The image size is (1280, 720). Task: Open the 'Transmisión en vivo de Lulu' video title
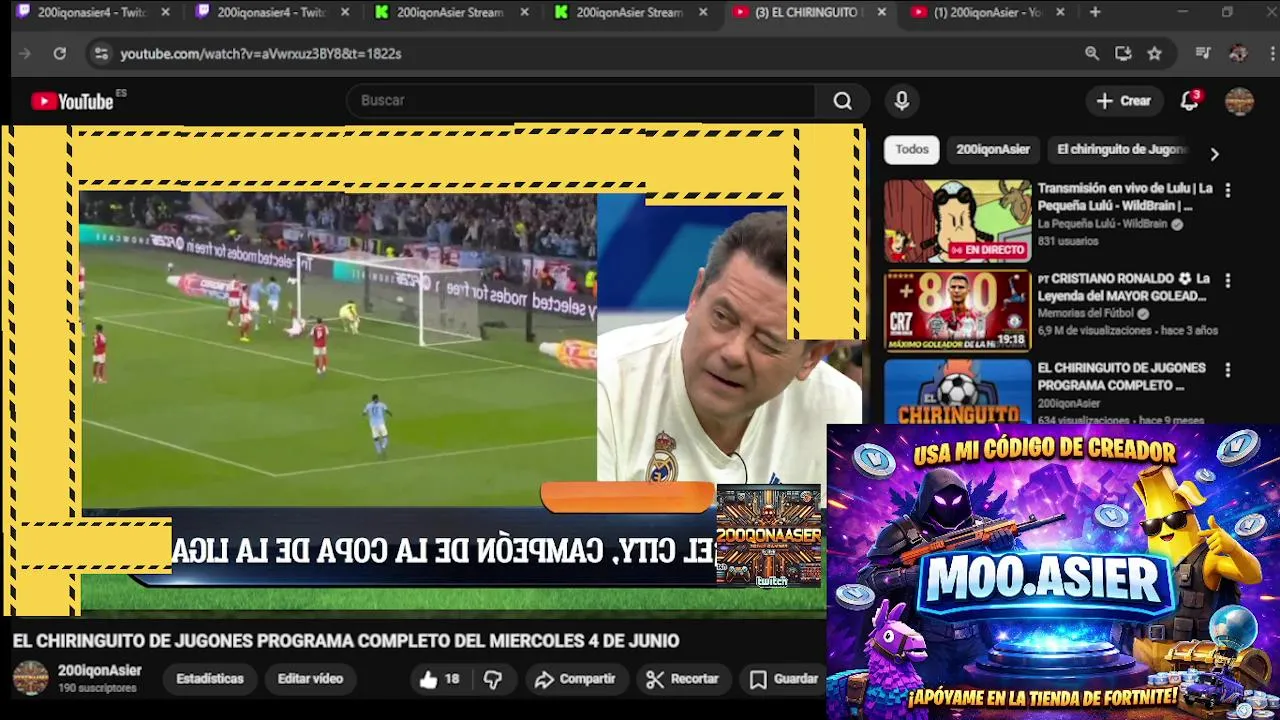coord(1125,197)
